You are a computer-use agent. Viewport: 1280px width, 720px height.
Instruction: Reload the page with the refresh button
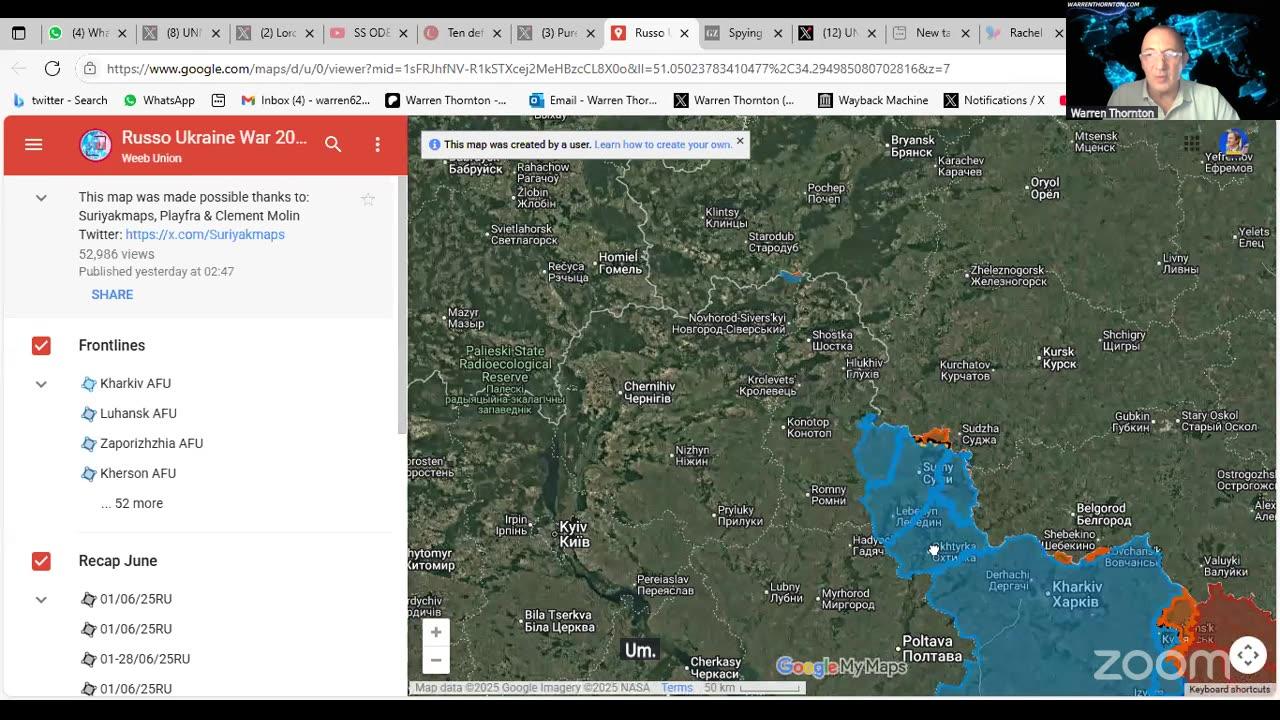[x=52, y=68]
